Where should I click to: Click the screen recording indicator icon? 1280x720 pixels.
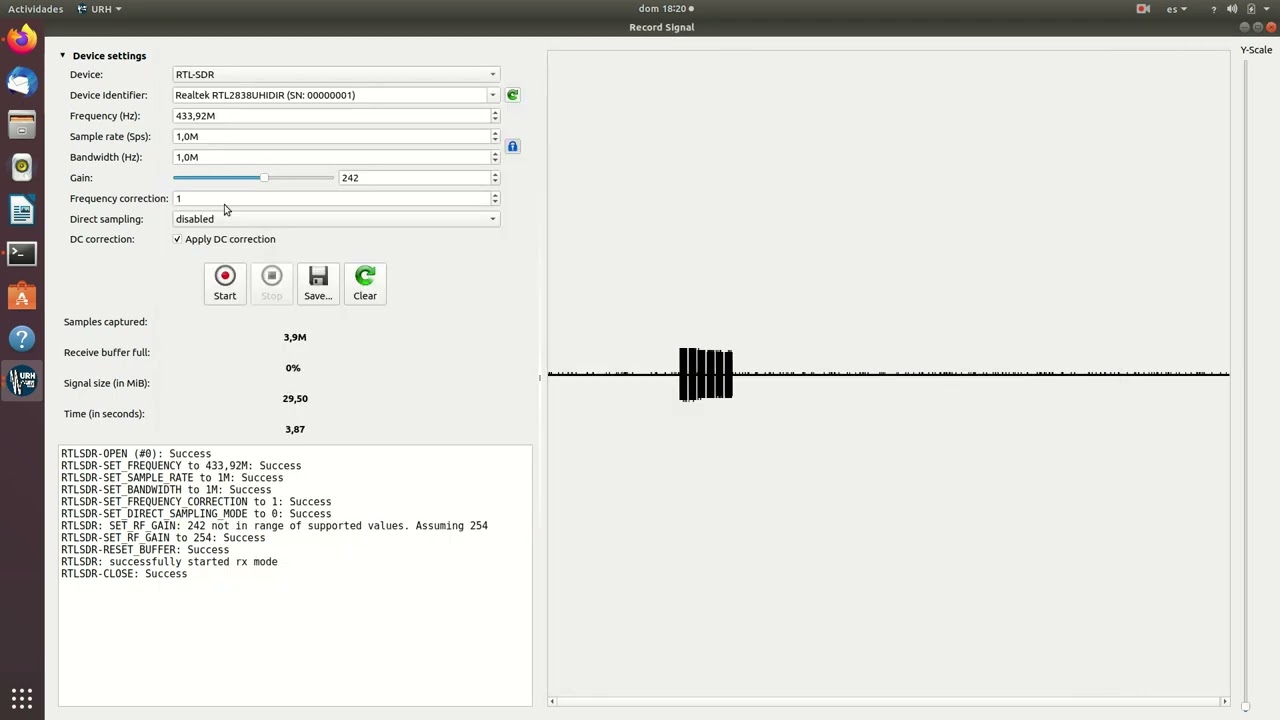(1143, 9)
